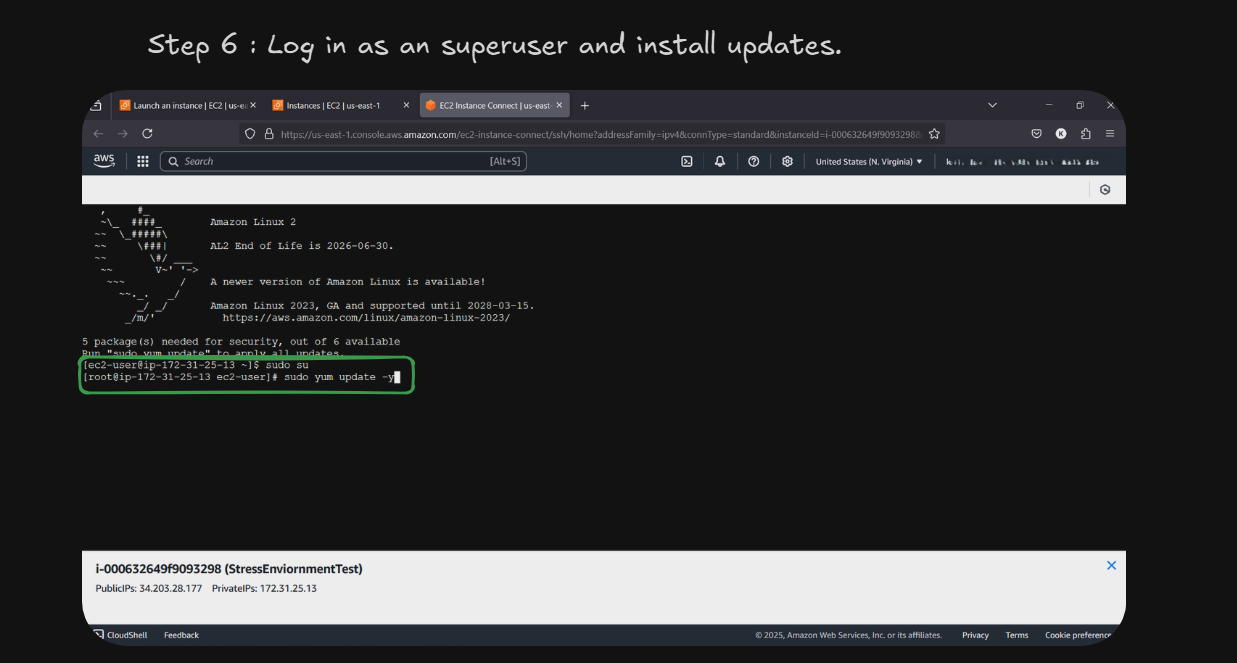Open Firefox extensions puzzle icon
This screenshot has height=663, width=1237.
1086,133
